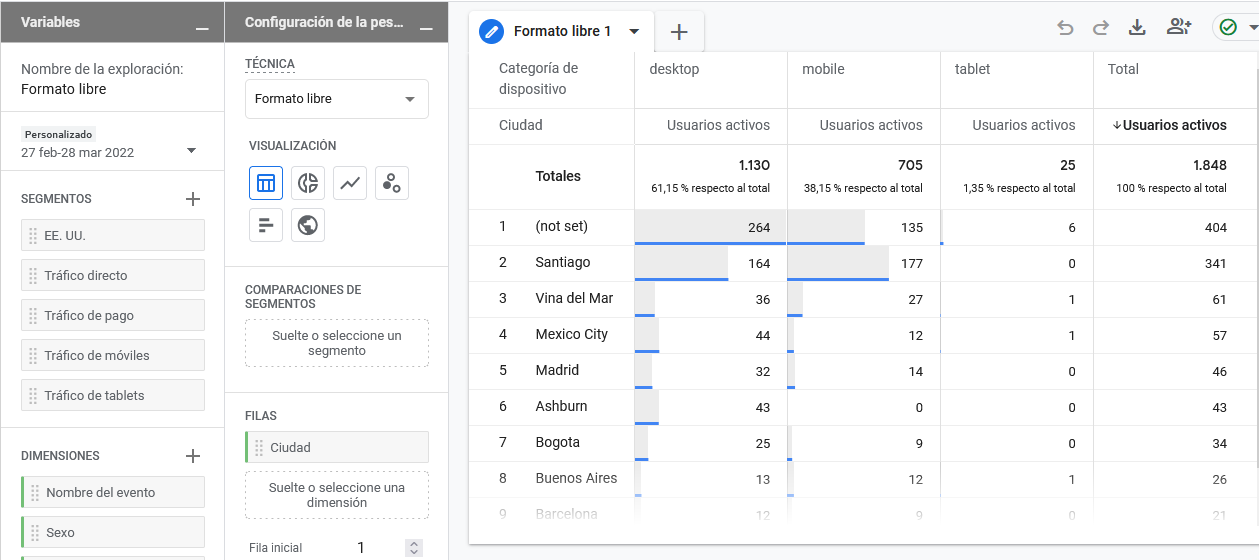Click mobile total value 705
Viewport: 1259px width, 560px height.
coord(910,165)
